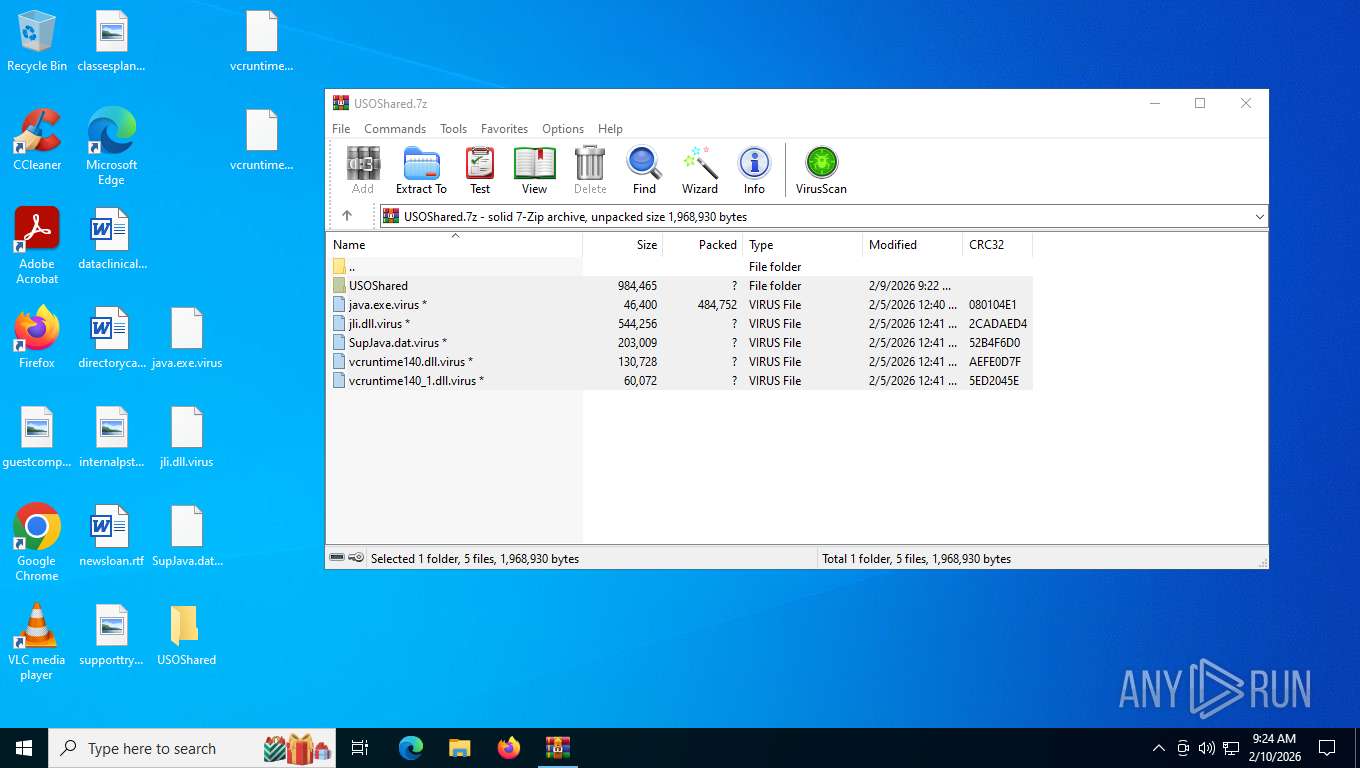Viewport: 1360px width, 768px height.
Task: Click the packed size 484,752
Action: click(x=717, y=305)
